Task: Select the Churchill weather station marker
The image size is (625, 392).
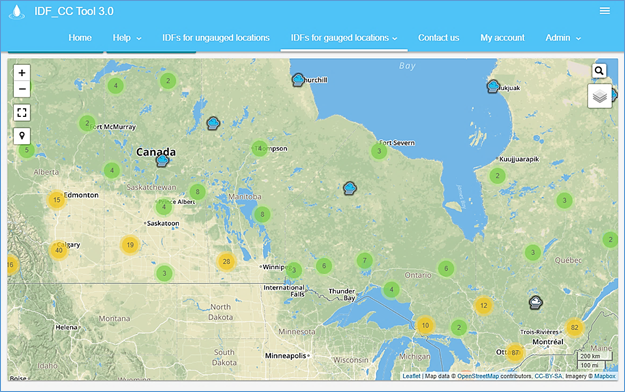Action: (x=298, y=80)
